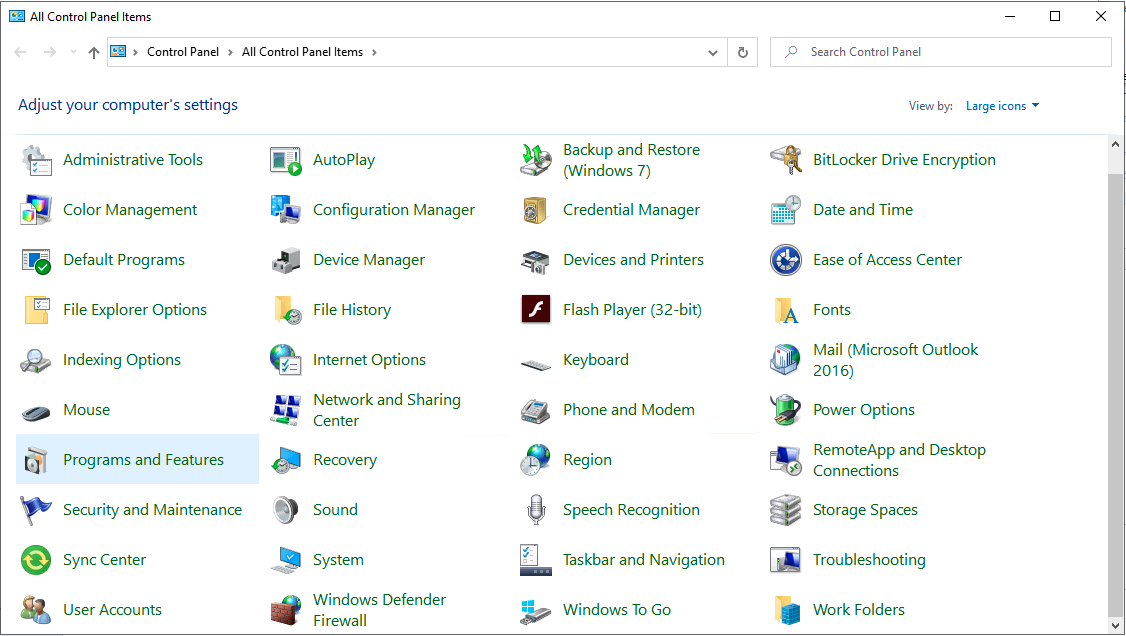
Task: Refresh the Control Panel view
Action: 743,52
